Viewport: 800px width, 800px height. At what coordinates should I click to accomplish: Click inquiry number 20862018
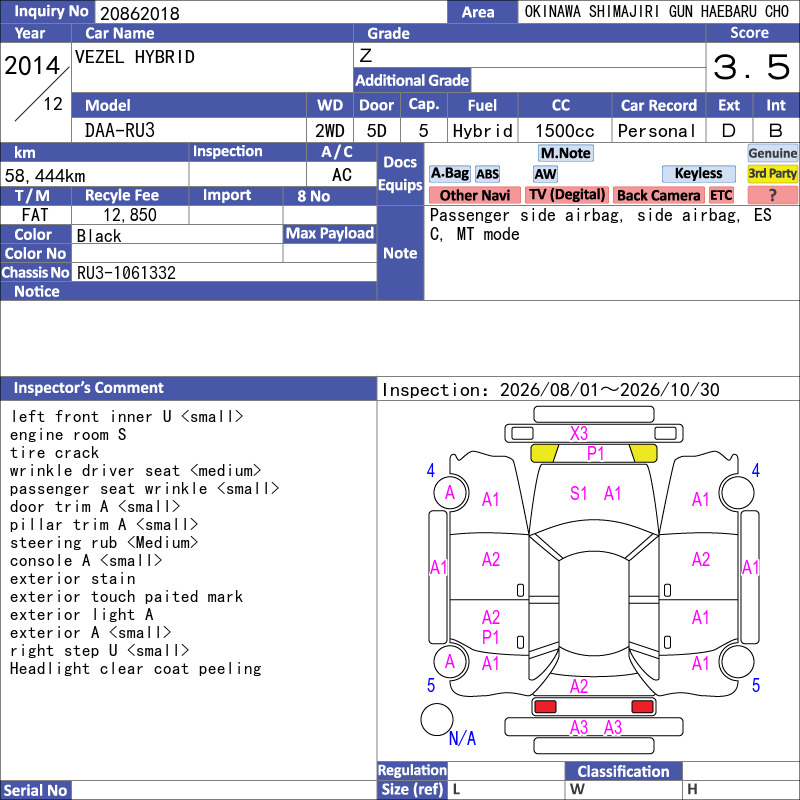pos(140,13)
